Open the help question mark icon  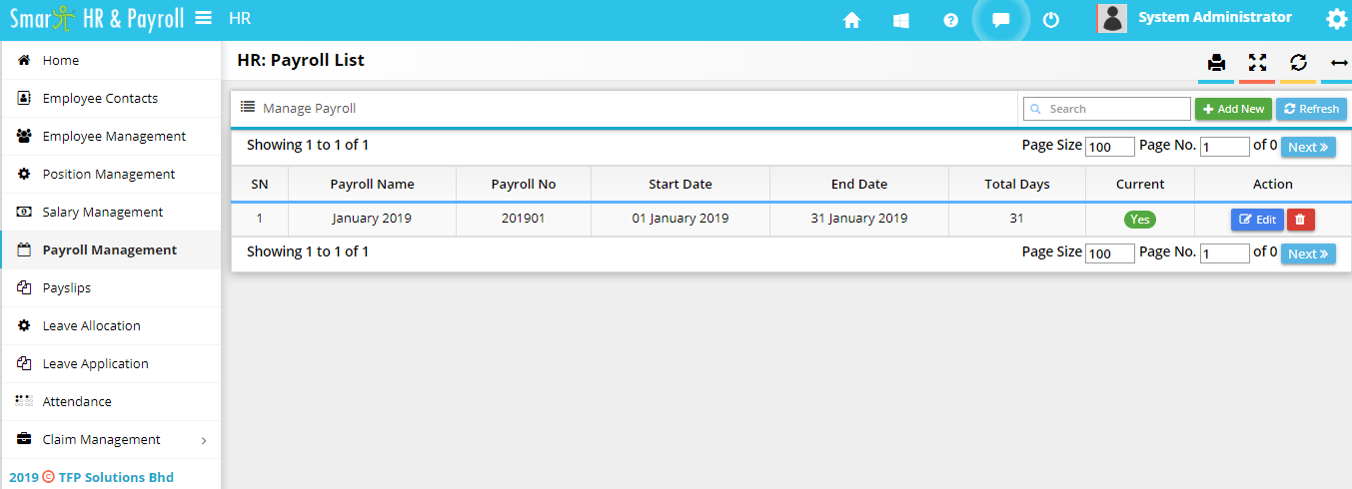click(x=951, y=20)
